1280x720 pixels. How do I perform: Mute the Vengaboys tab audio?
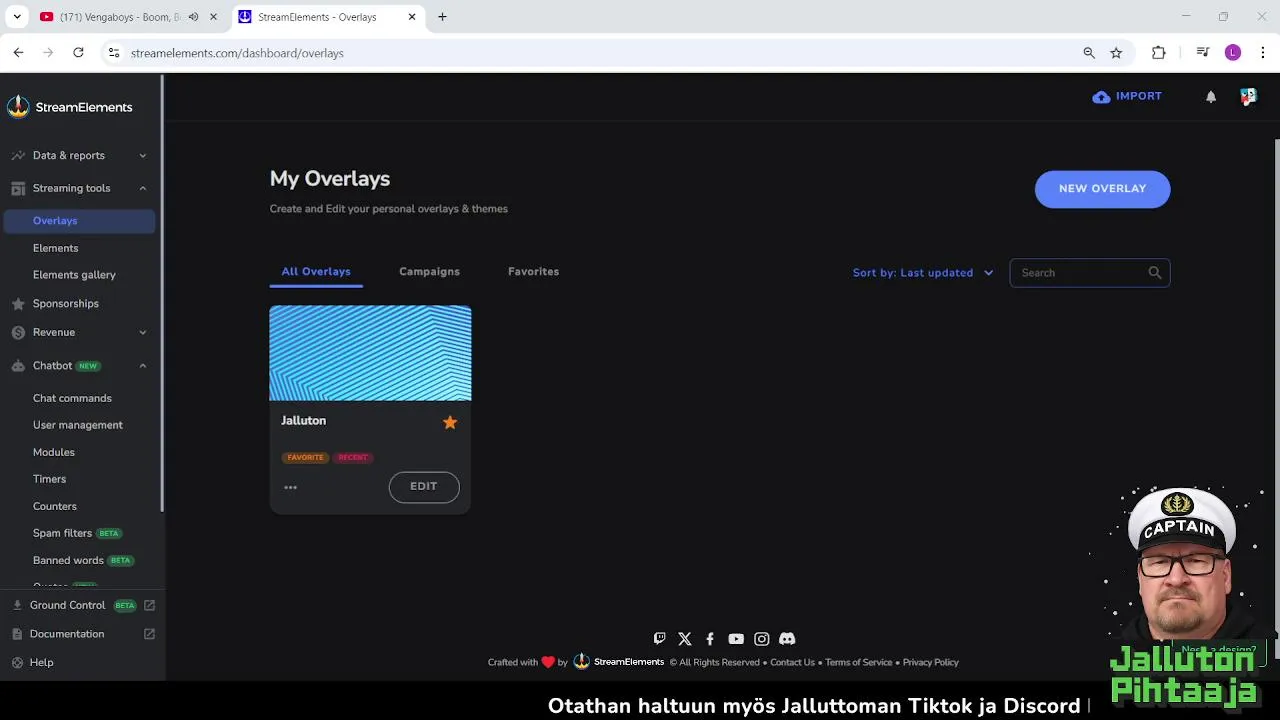point(193,17)
